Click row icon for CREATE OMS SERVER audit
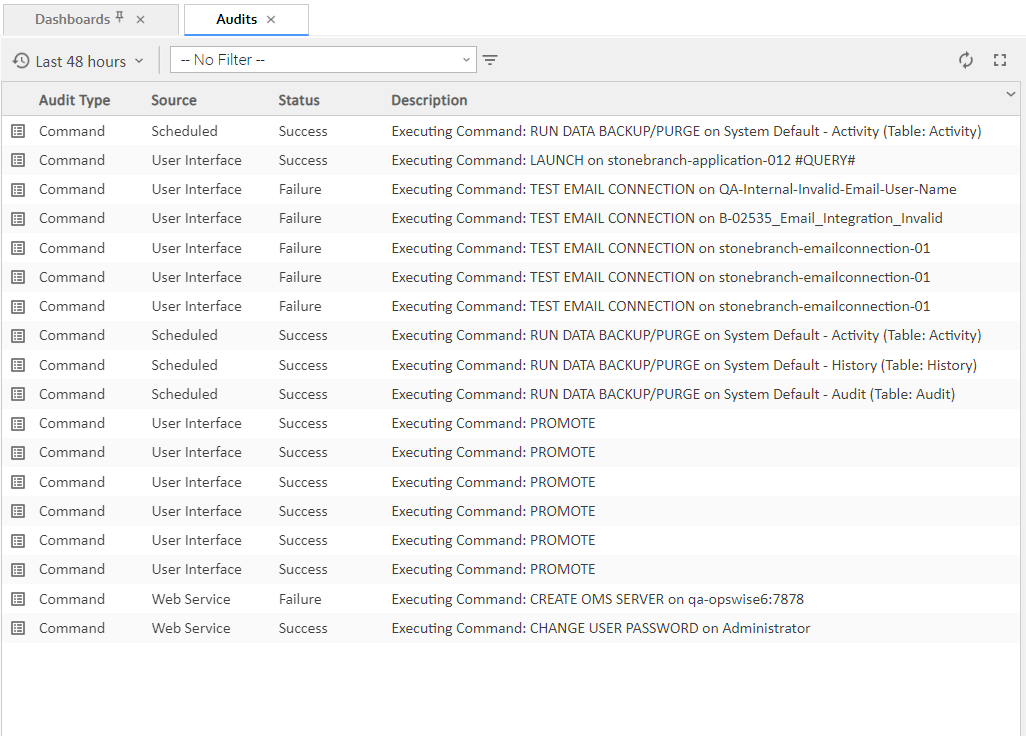The image size is (1026, 736). pyautogui.click(x=18, y=599)
